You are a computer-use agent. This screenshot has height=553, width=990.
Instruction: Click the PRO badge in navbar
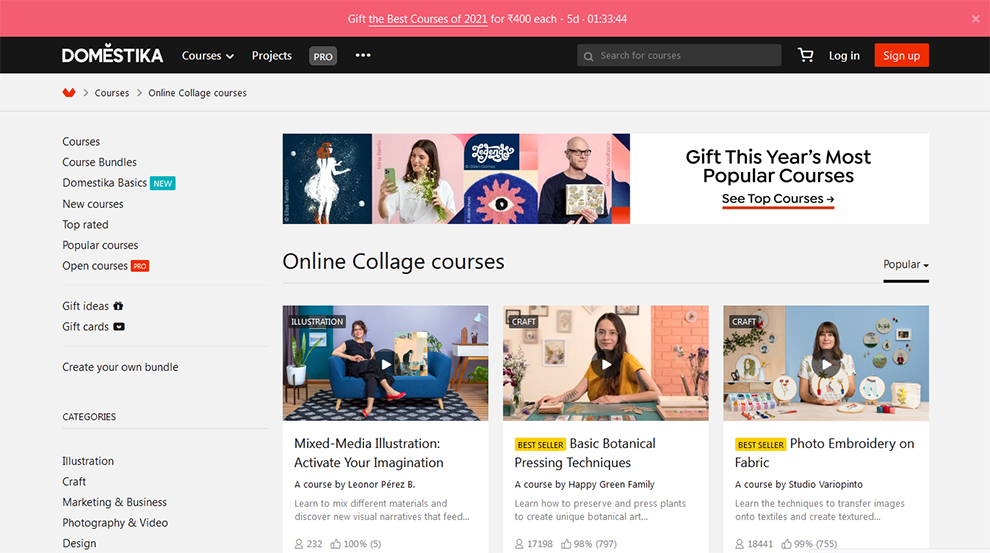click(x=323, y=56)
